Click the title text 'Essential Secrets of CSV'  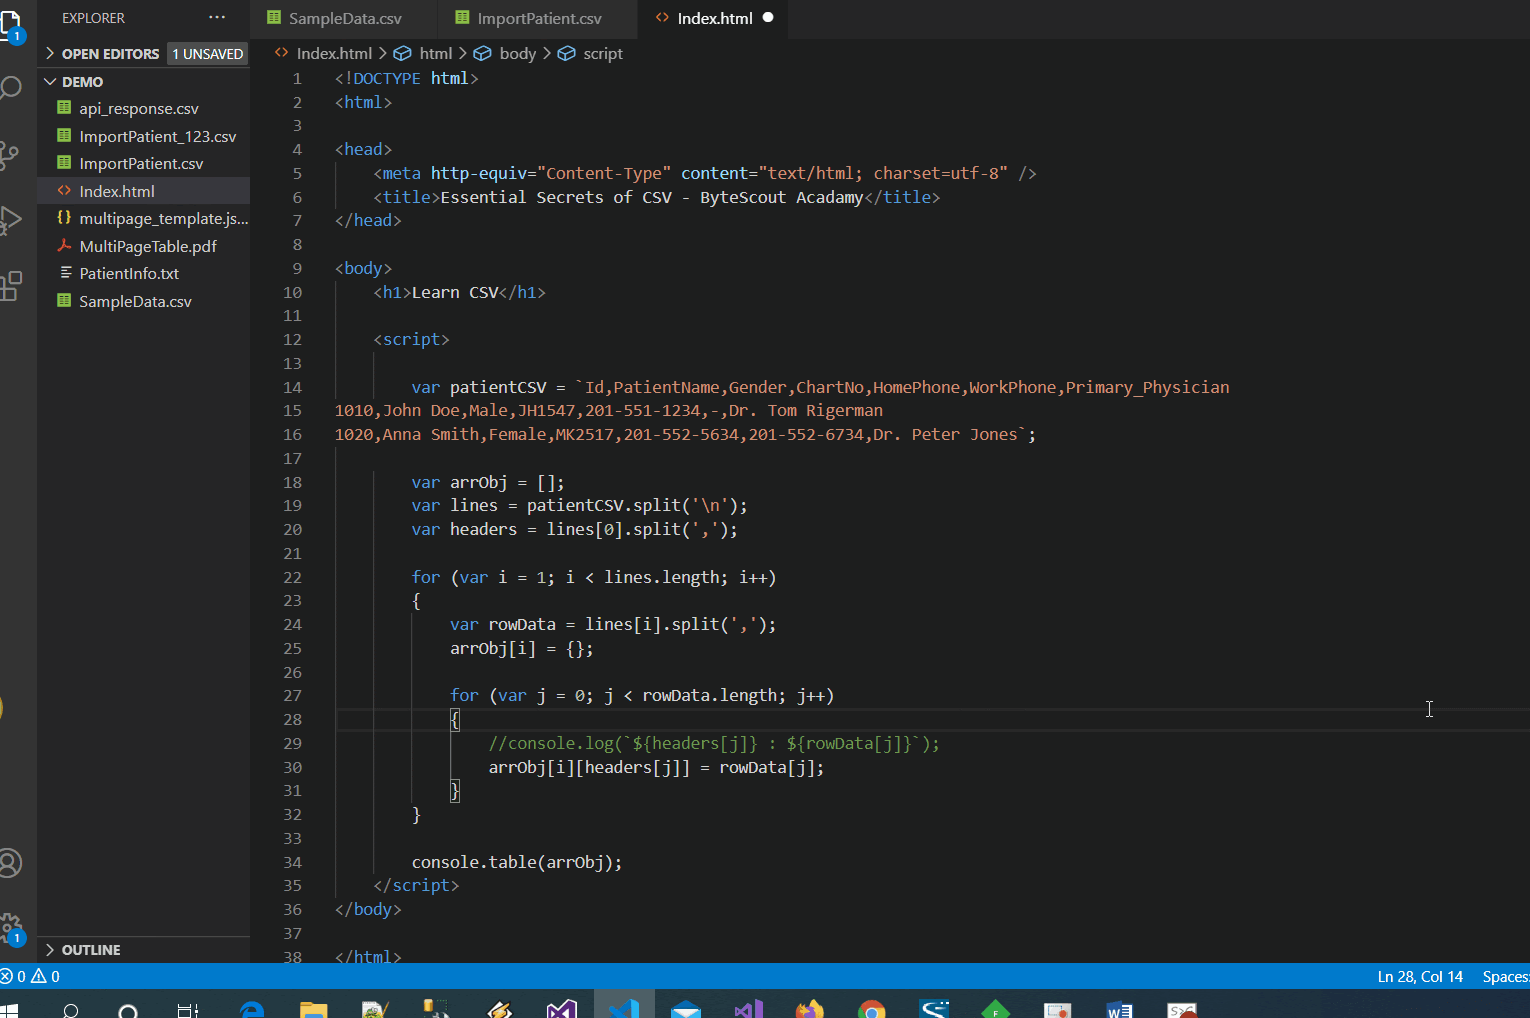556,197
